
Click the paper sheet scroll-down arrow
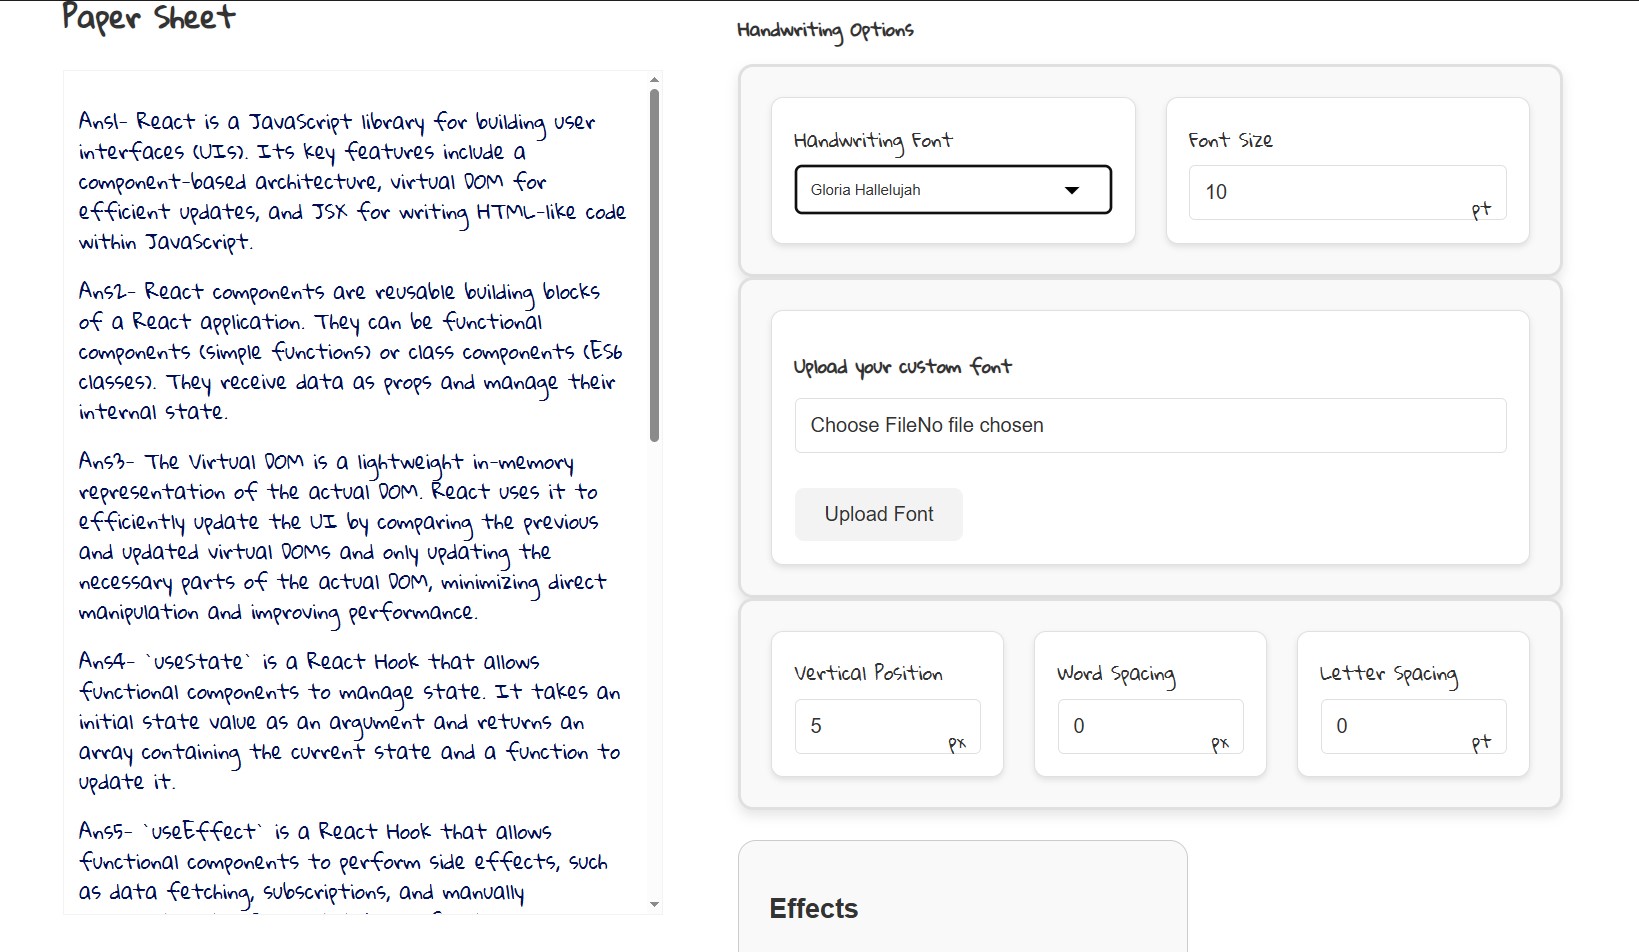click(x=654, y=904)
